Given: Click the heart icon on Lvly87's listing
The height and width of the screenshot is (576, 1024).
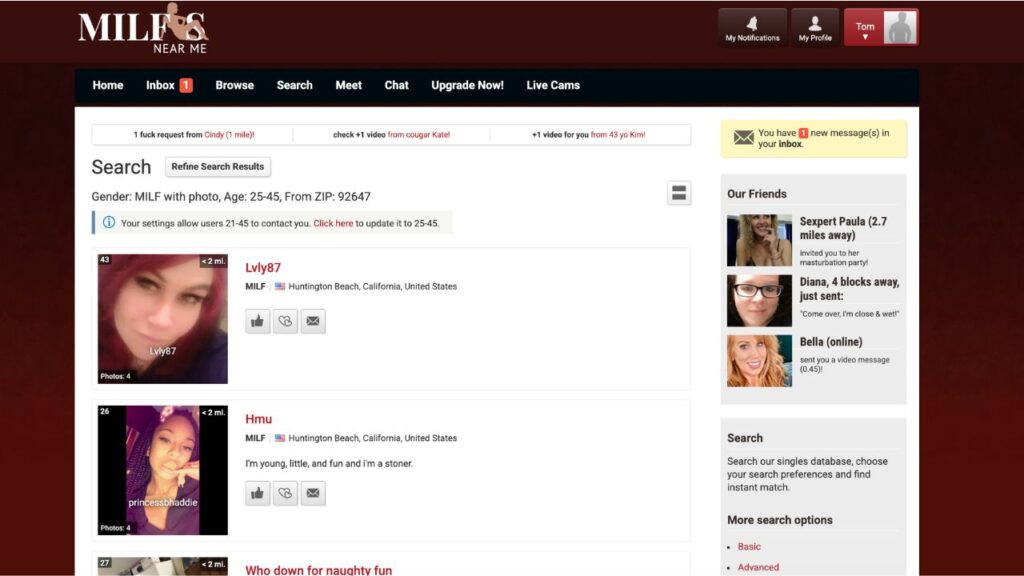Looking at the screenshot, I should [x=286, y=321].
